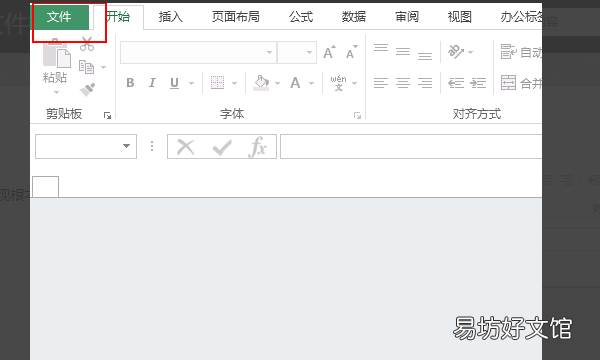Open the phonetic guide dropdown arrow
The height and width of the screenshot is (360, 600).
[354, 83]
